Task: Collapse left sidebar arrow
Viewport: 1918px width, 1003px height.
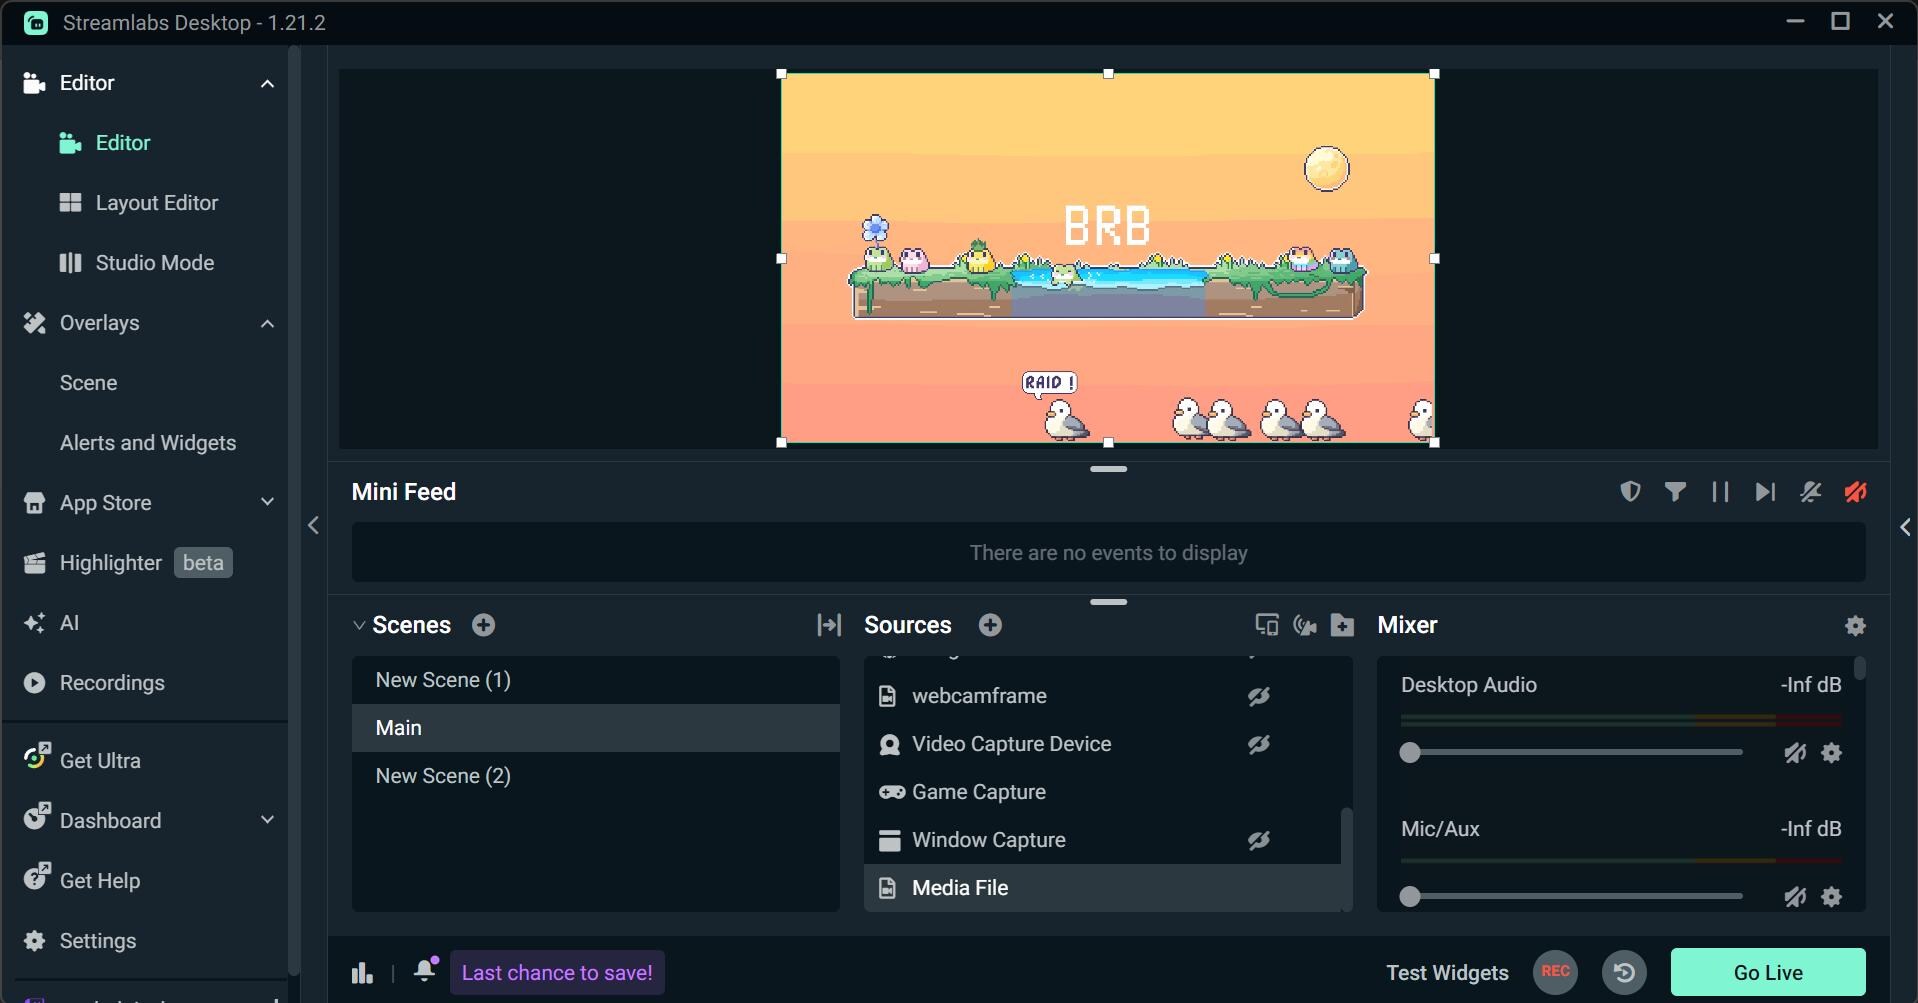Action: [x=313, y=525]
